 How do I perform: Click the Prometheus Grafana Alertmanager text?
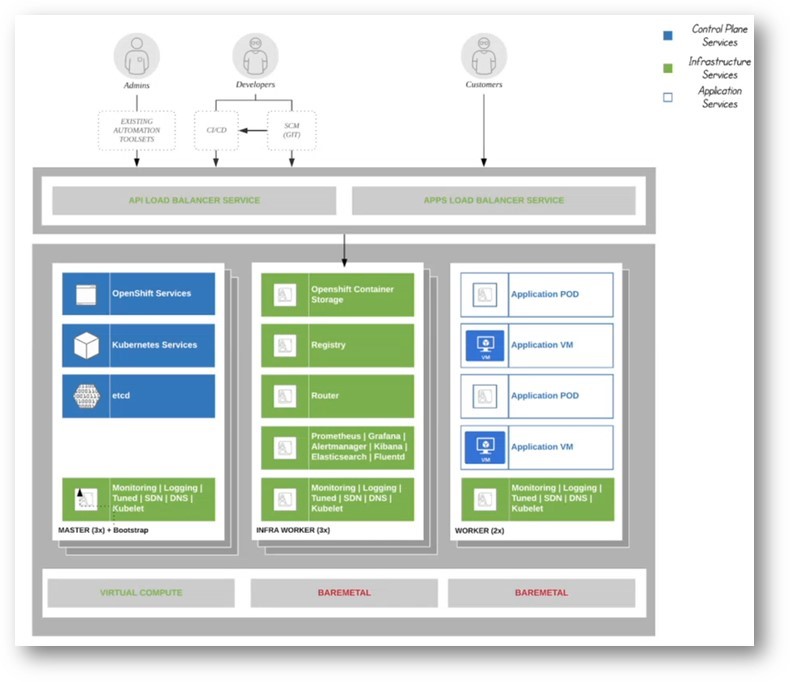click(359, 446)
